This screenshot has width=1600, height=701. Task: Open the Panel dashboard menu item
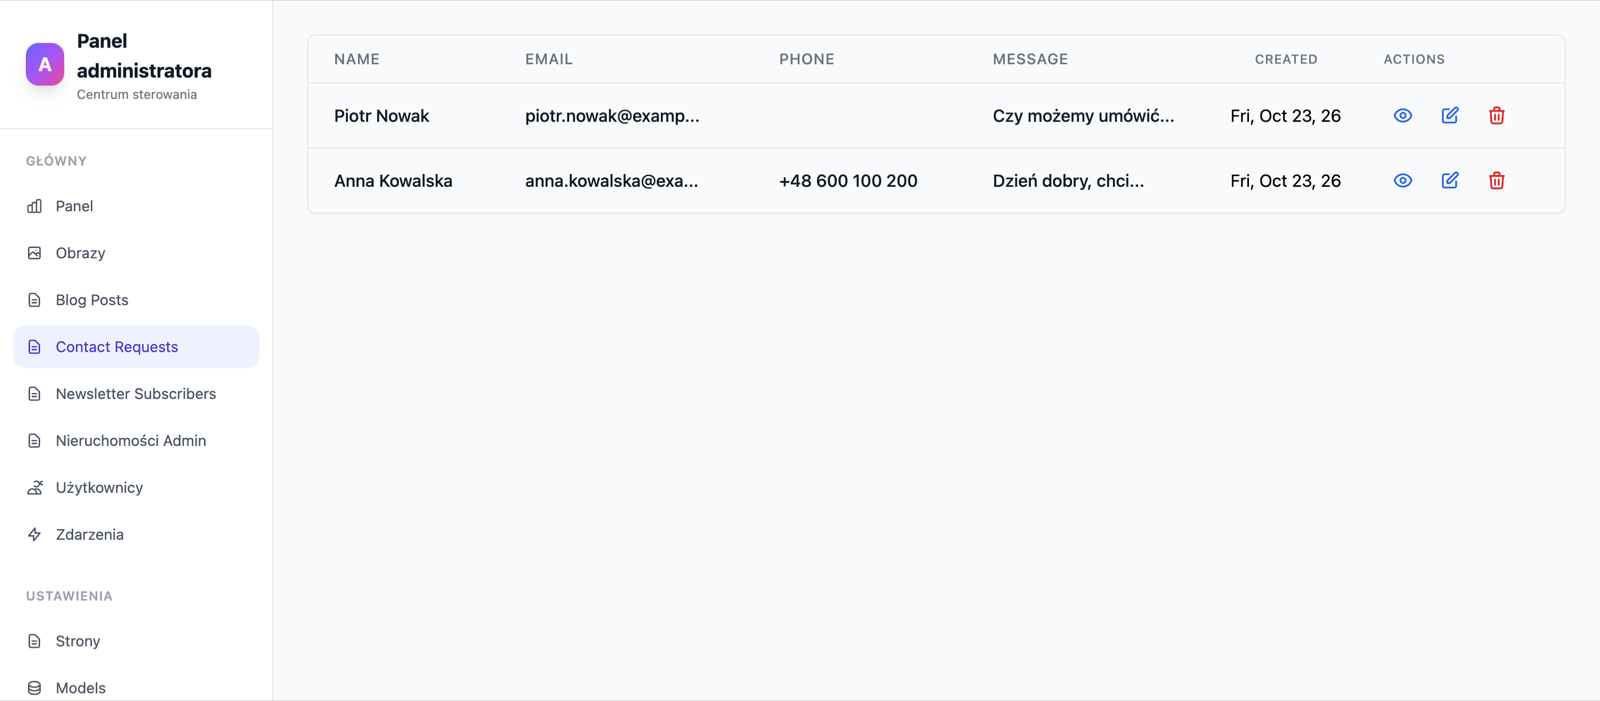(136, 206)
